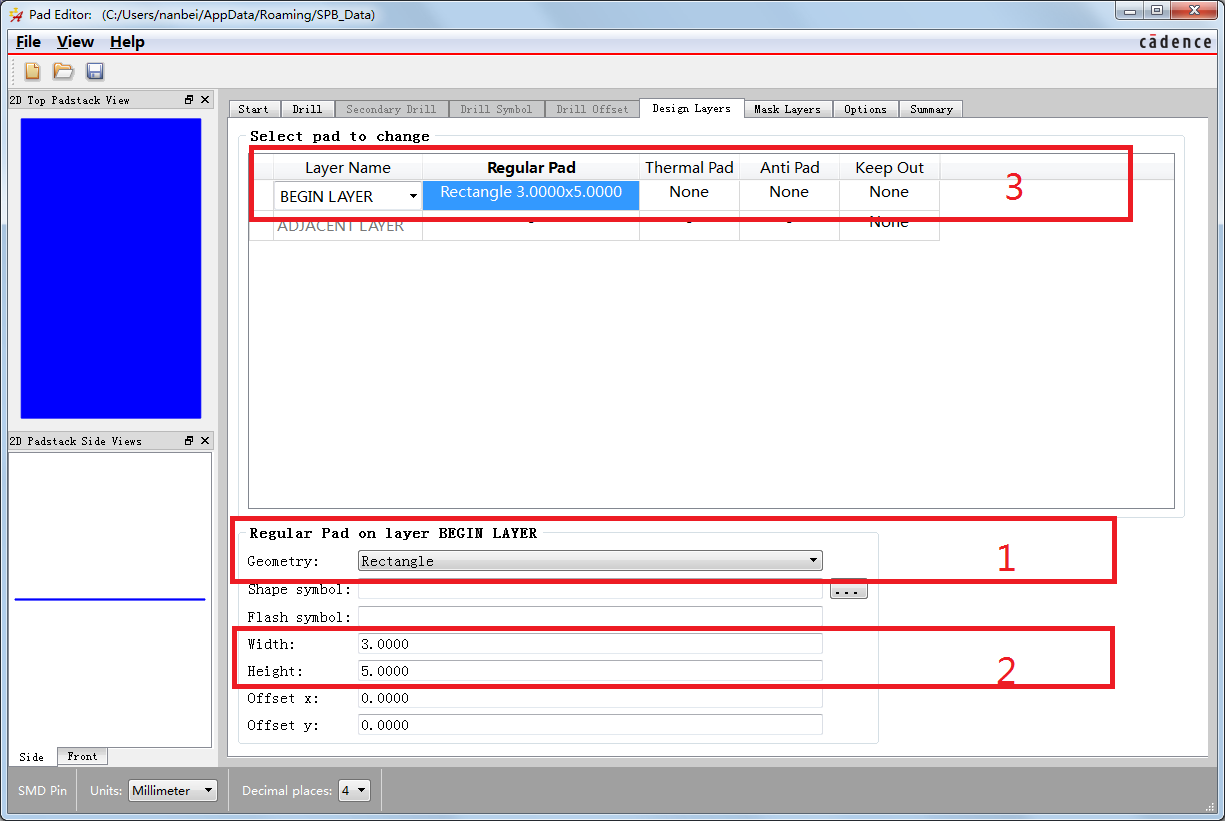Go to the Drill tab

[307, 109]
